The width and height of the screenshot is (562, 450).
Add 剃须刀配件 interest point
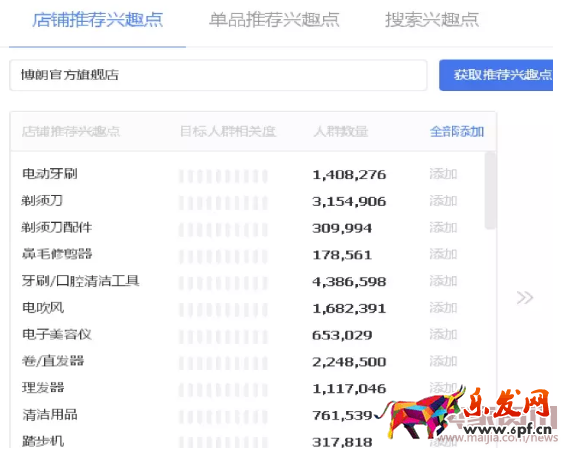tap(443, 228)
